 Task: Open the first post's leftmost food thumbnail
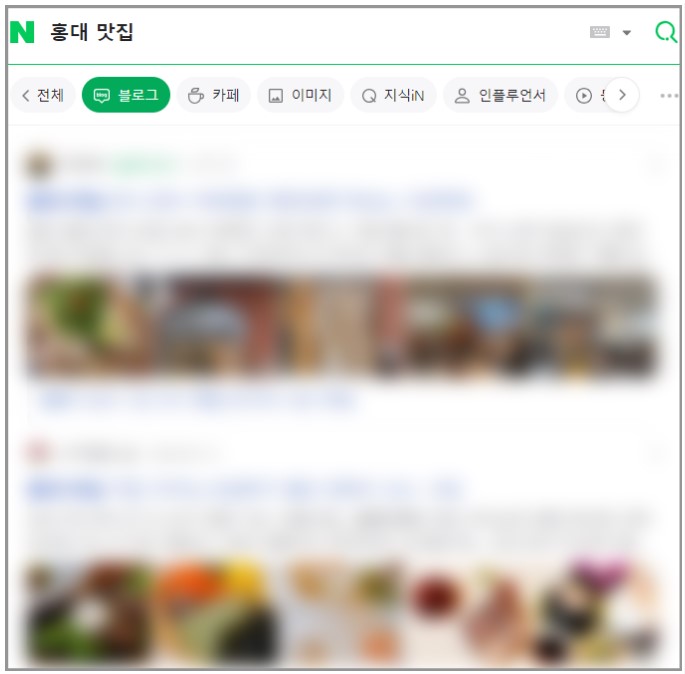pos(92,324)
